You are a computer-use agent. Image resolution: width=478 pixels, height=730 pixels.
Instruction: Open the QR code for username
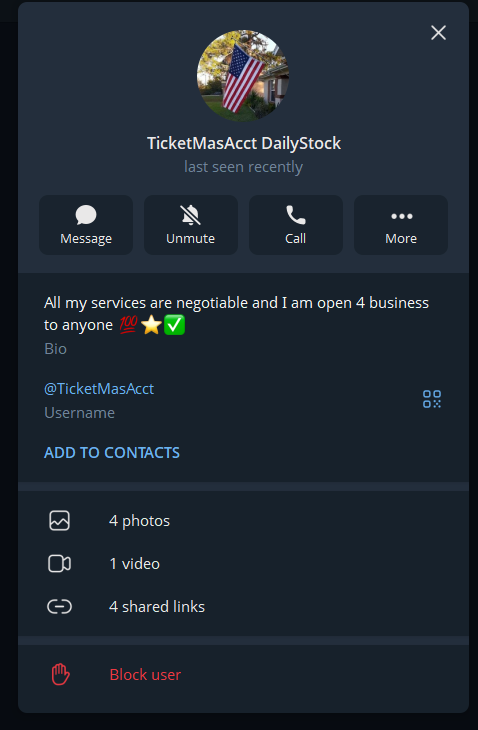pos(432,399)
